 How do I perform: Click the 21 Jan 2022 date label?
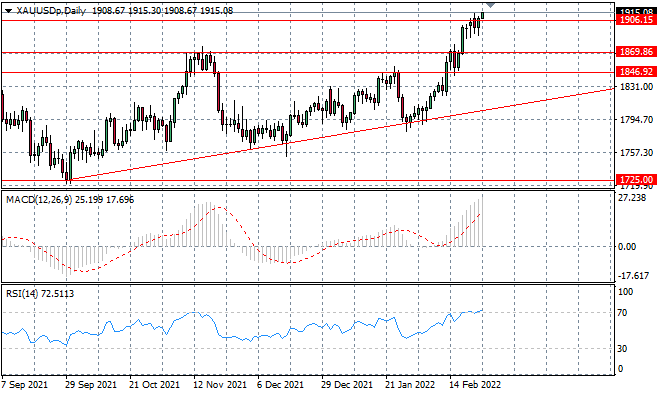pos(410,385)
